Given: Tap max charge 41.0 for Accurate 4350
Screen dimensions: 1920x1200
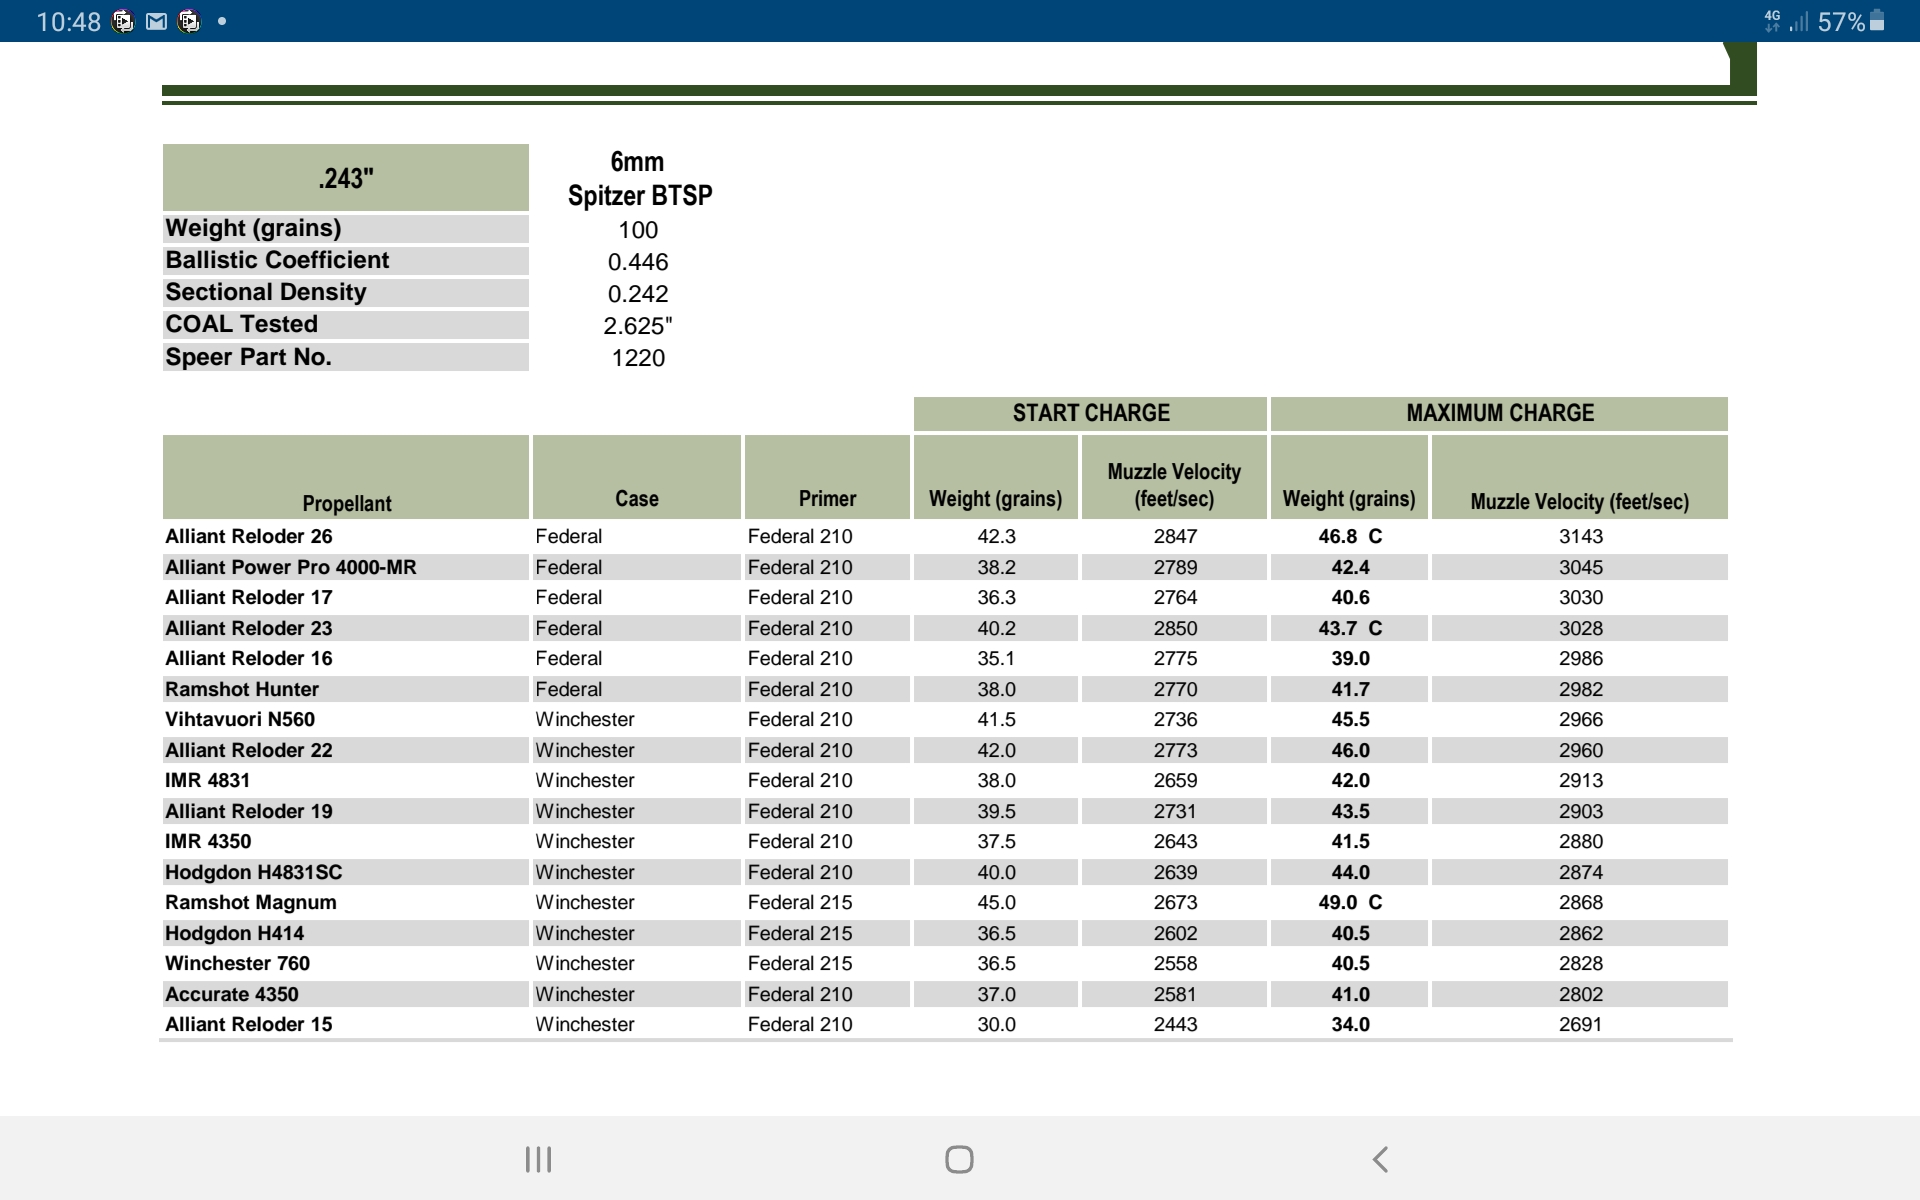Looking at the screenshot, I should [1350, 994].
